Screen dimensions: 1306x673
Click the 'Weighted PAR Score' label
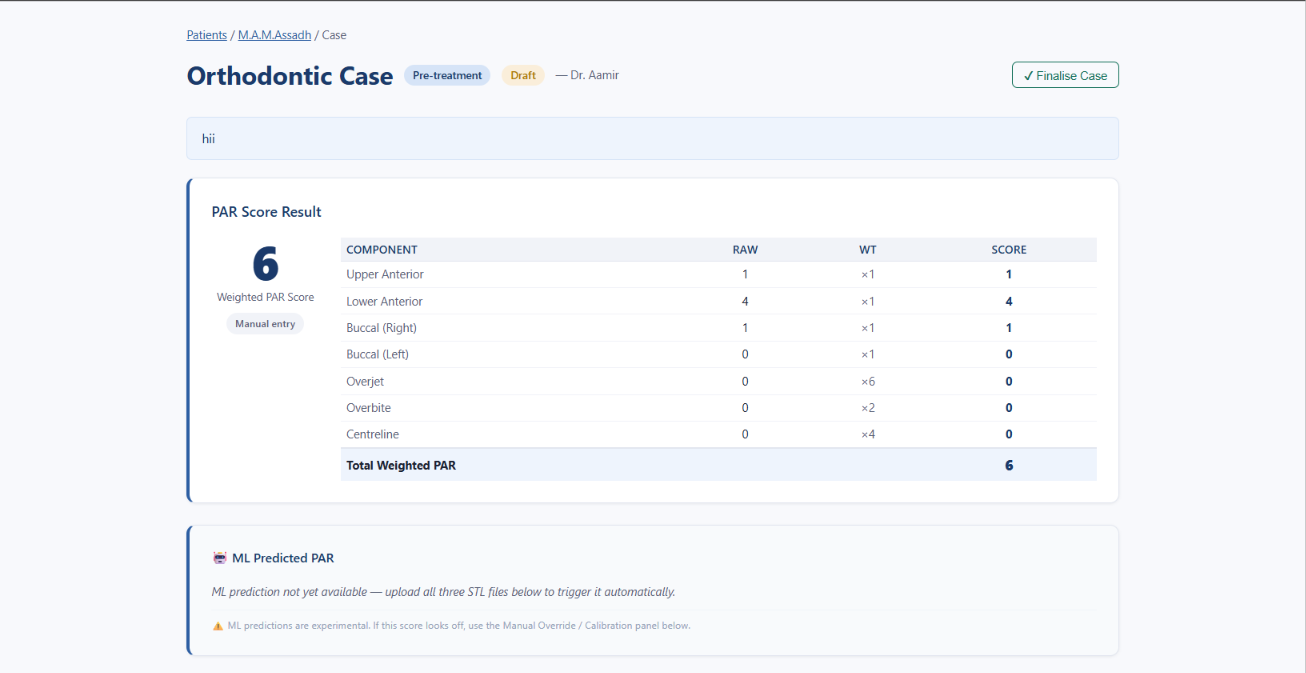pos(265,297)
